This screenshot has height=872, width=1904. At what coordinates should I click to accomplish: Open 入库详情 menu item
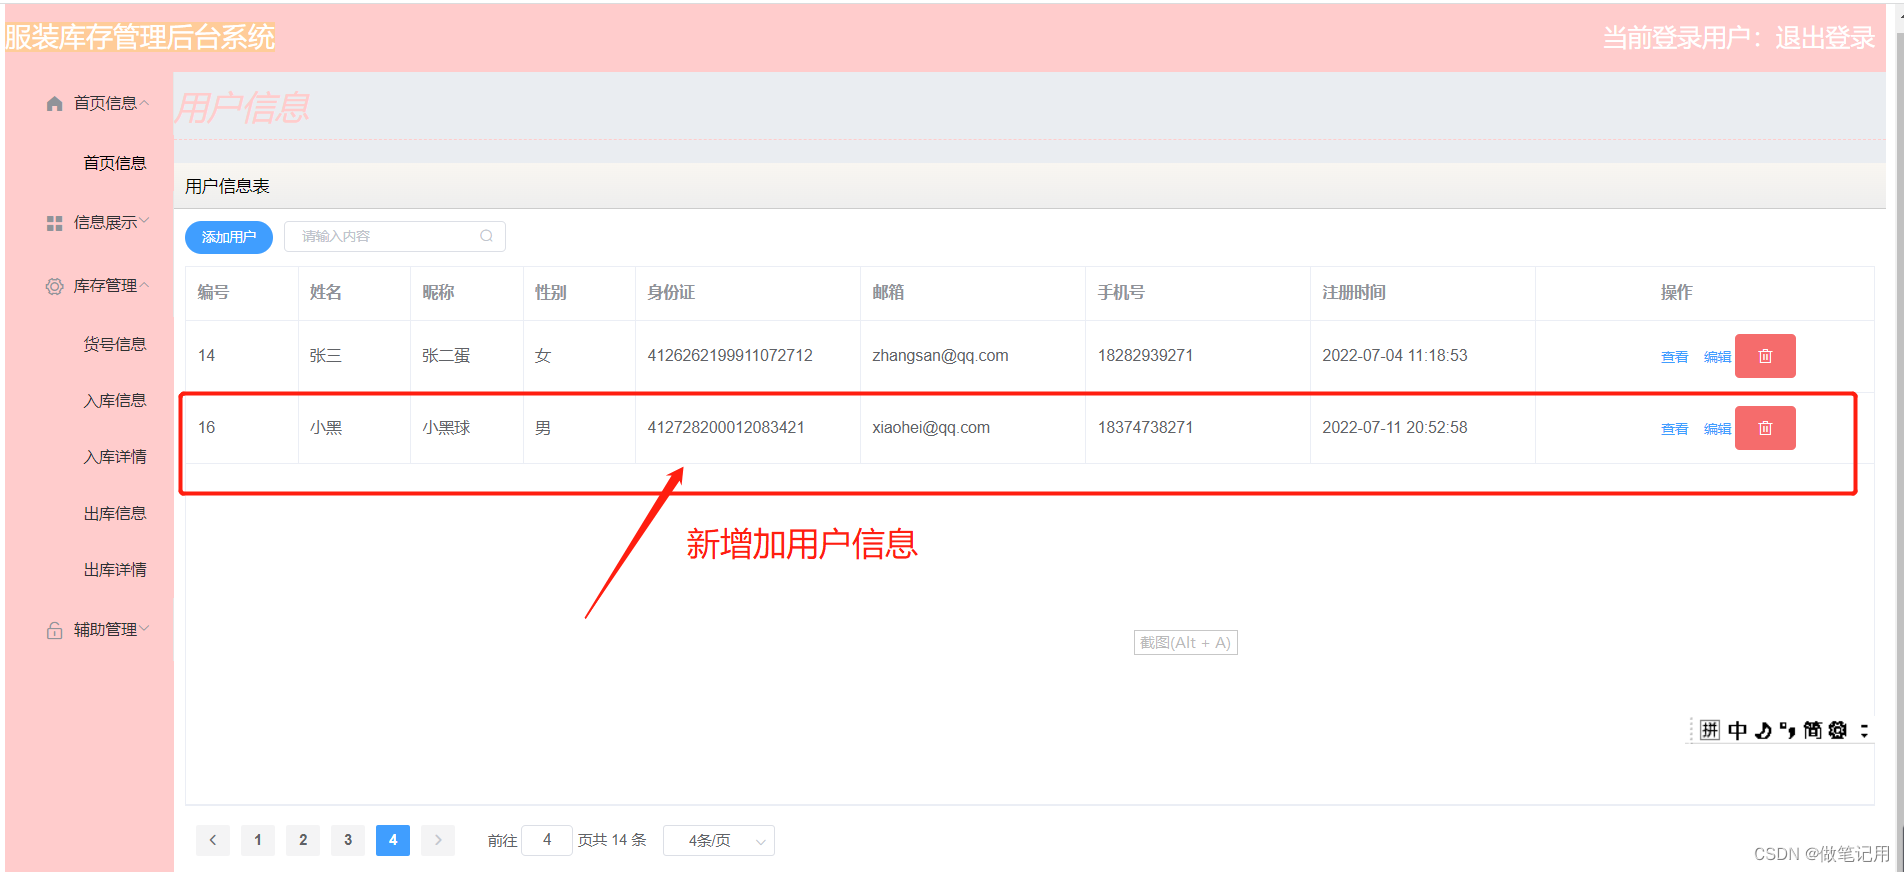pos(115,457)
